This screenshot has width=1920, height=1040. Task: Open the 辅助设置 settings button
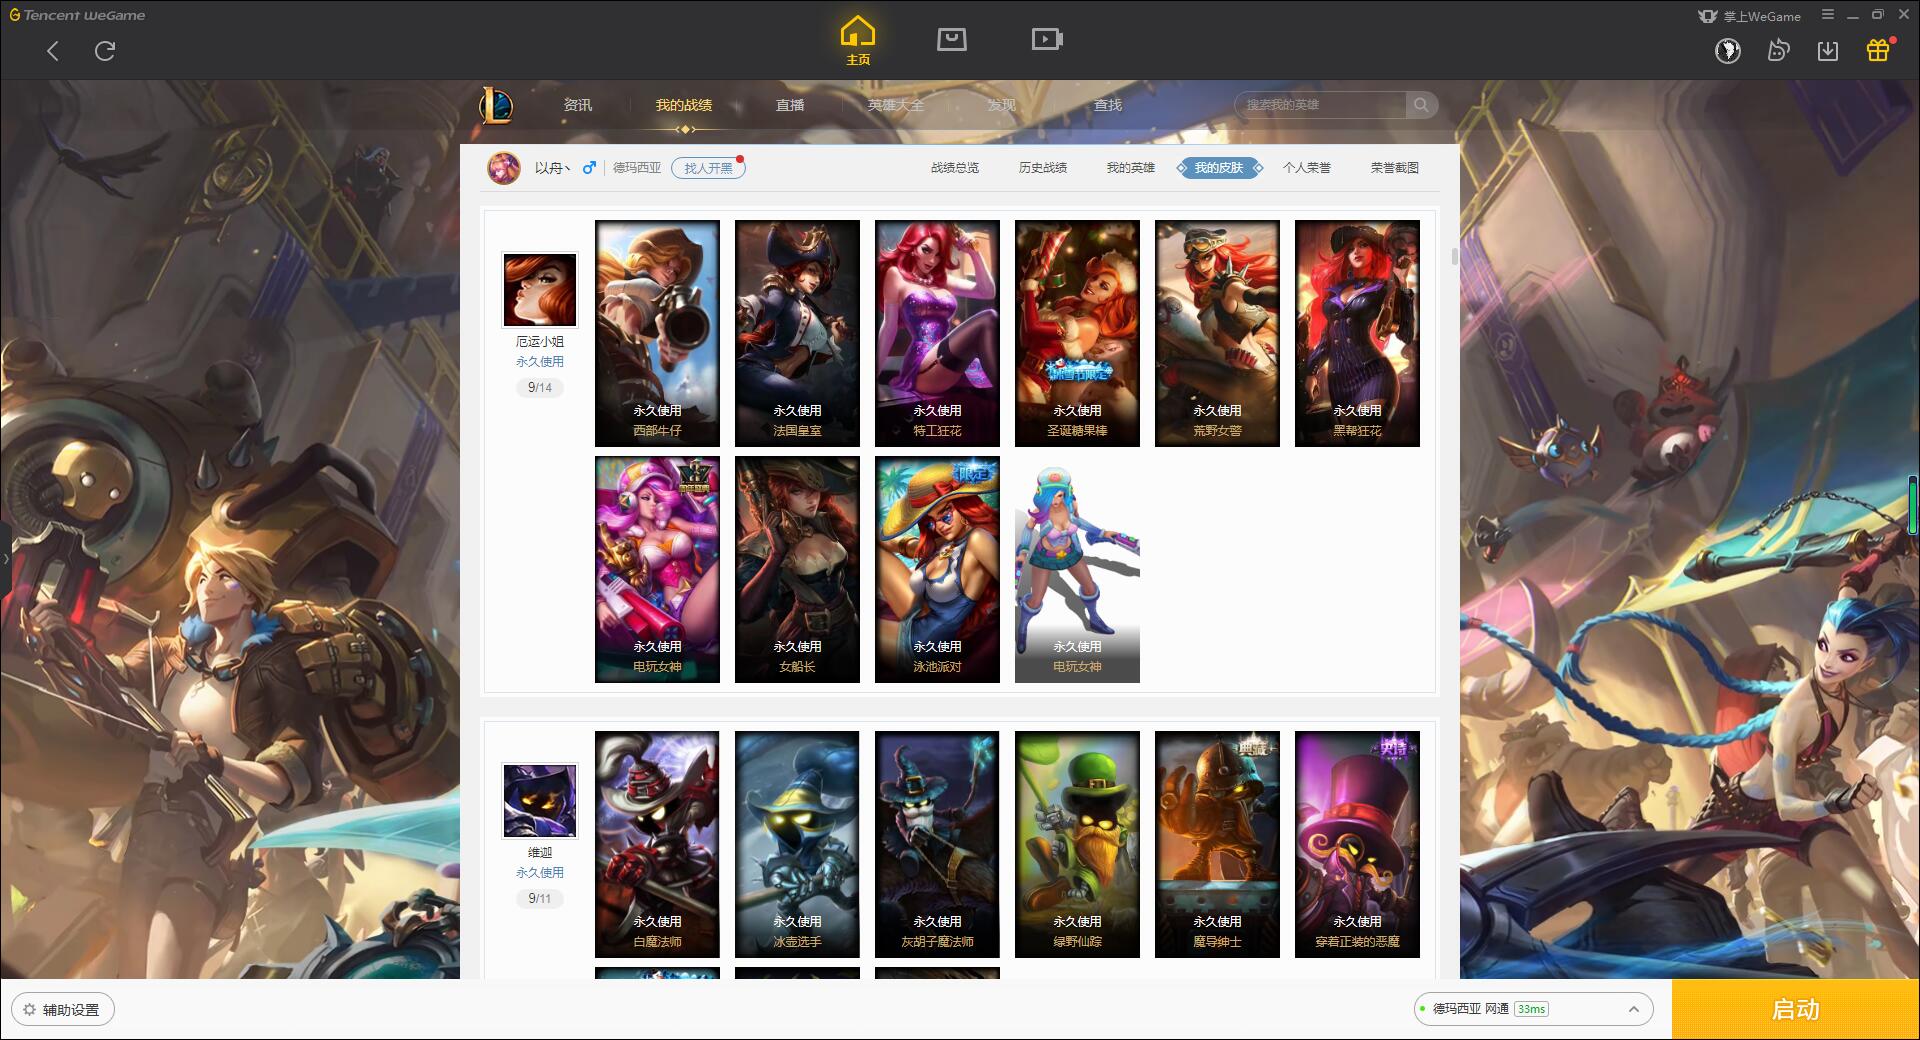click(x=63, y=1010)
